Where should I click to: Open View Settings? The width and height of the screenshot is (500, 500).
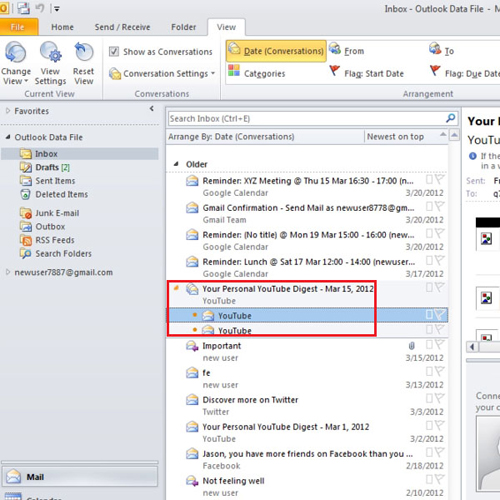[50, 63]
